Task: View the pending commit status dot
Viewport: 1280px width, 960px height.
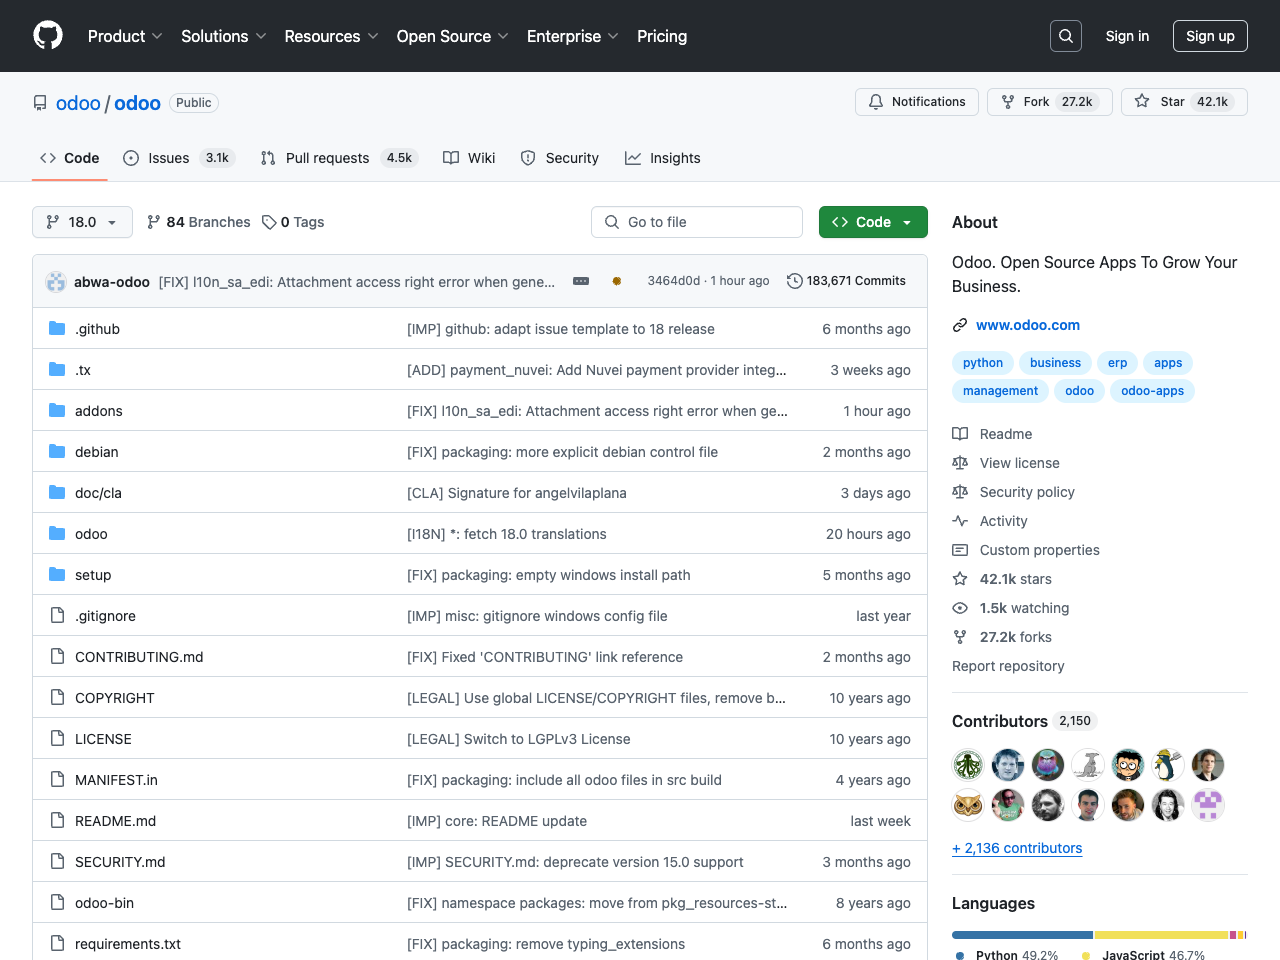Action: pyautogui.click(x=617, y=281)
